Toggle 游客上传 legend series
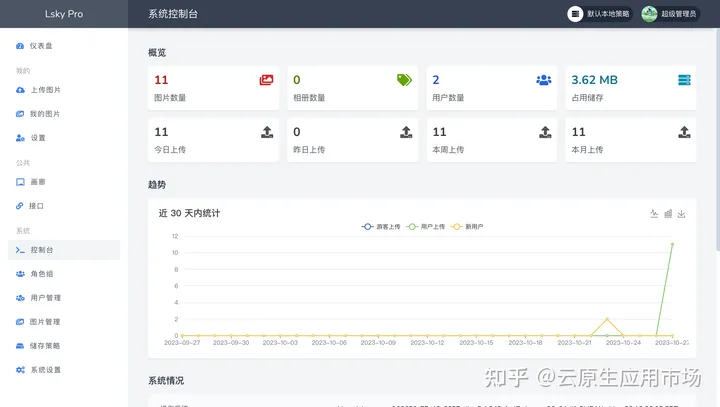The width and height of the screenshot is (720, 407). 381,226
